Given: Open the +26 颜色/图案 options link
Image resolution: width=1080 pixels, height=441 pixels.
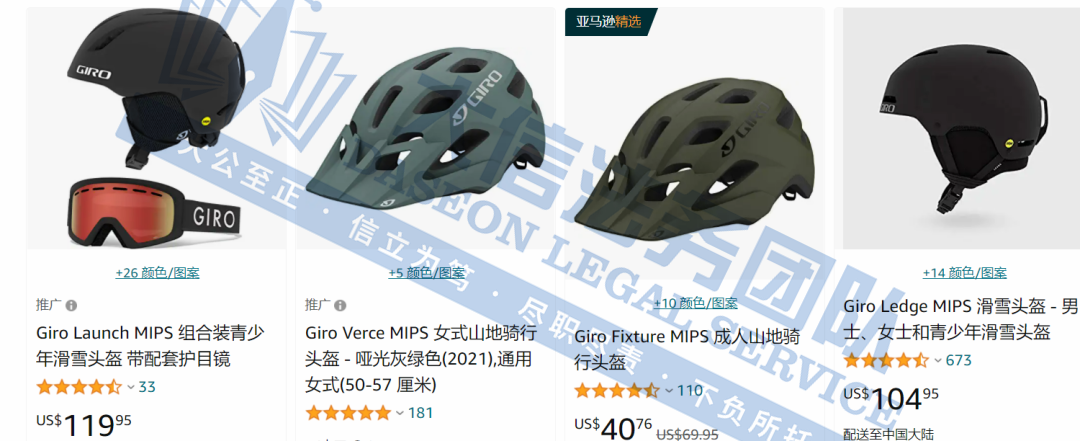Looking at the screenshot, I should (157, 273).
